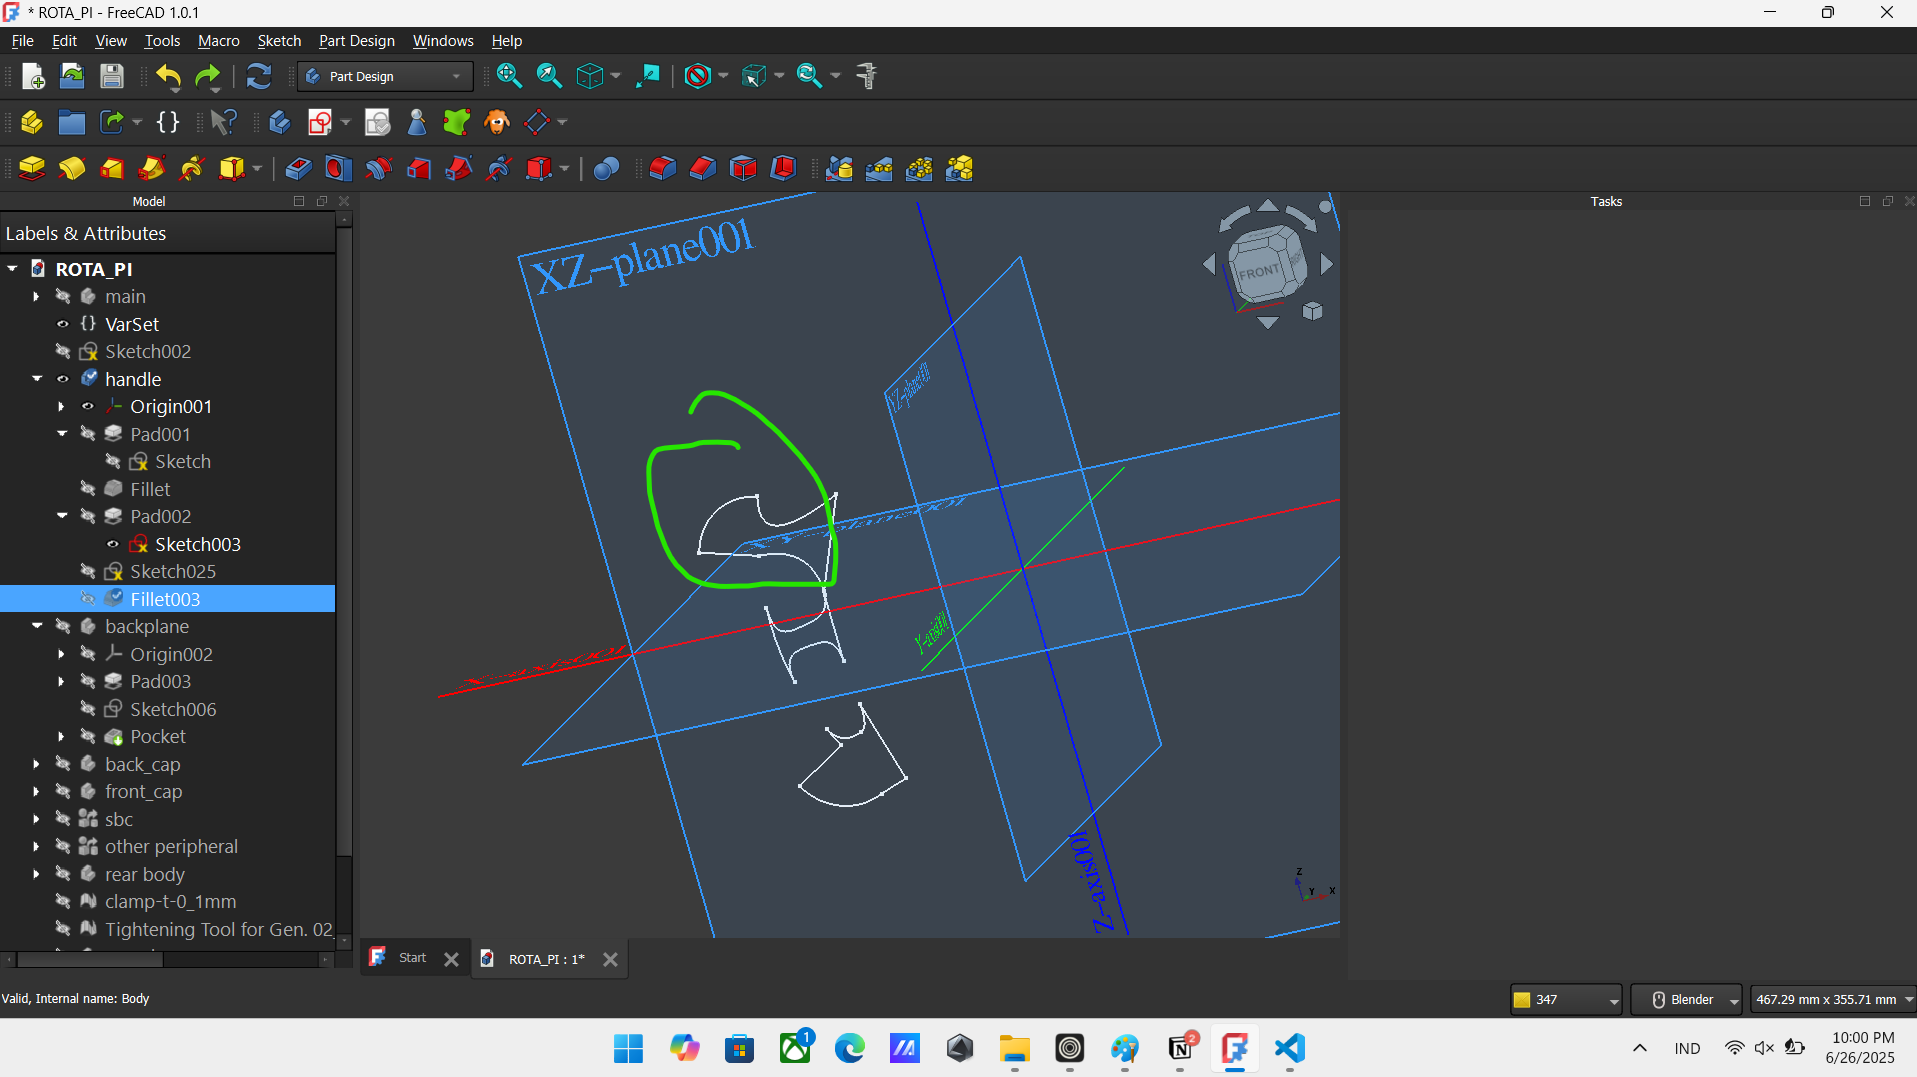Click the Pocket tool icon
This screenshot has height=1077, width=1917.
tap(298, 169)
